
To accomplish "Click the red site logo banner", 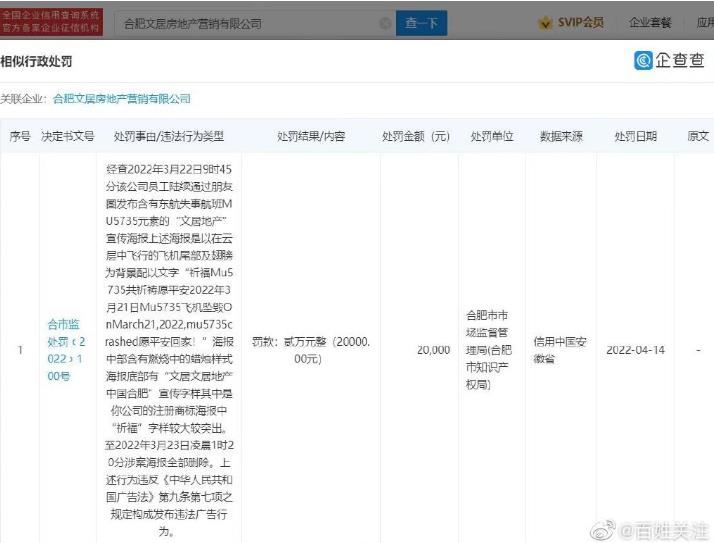I will (51, 21).
